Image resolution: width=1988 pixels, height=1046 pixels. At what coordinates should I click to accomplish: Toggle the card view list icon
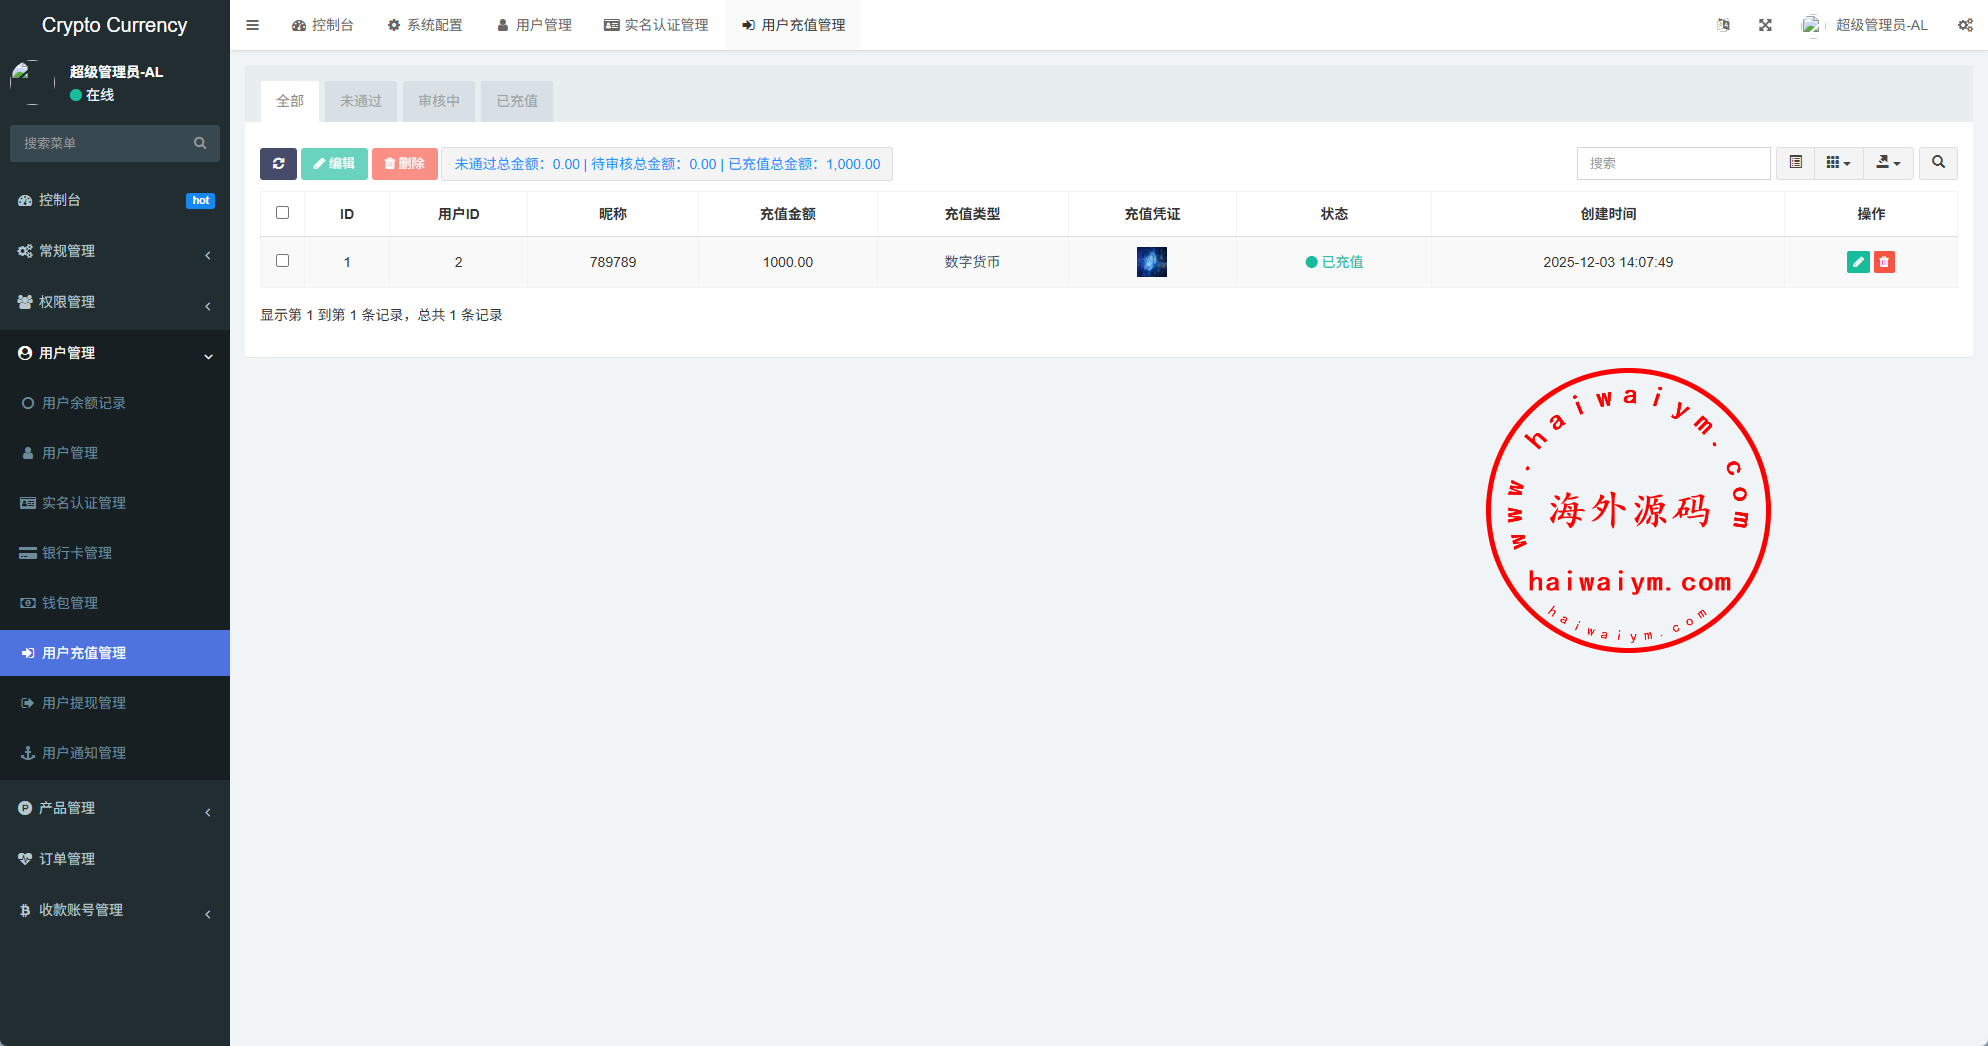coord(1796,163)
